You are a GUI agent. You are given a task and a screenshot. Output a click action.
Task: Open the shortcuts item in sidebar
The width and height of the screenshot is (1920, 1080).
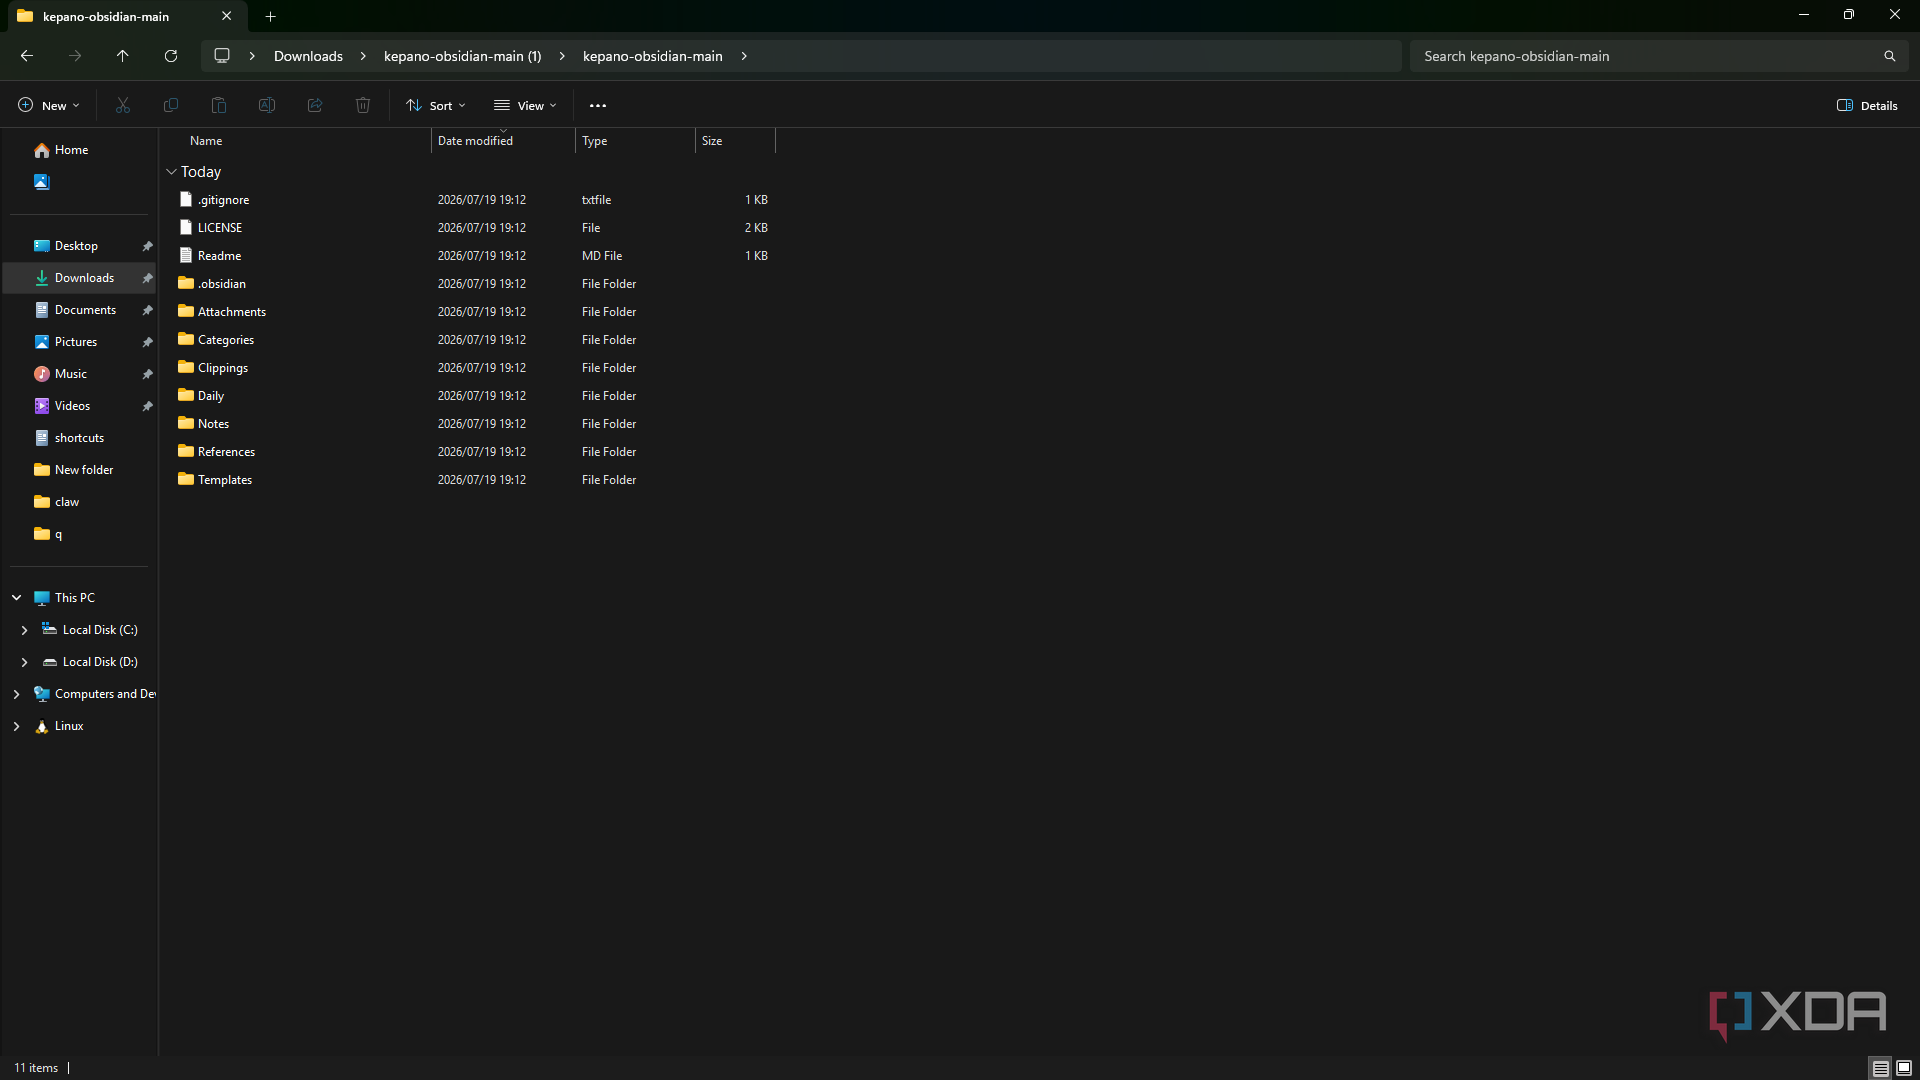pos(79,438)
